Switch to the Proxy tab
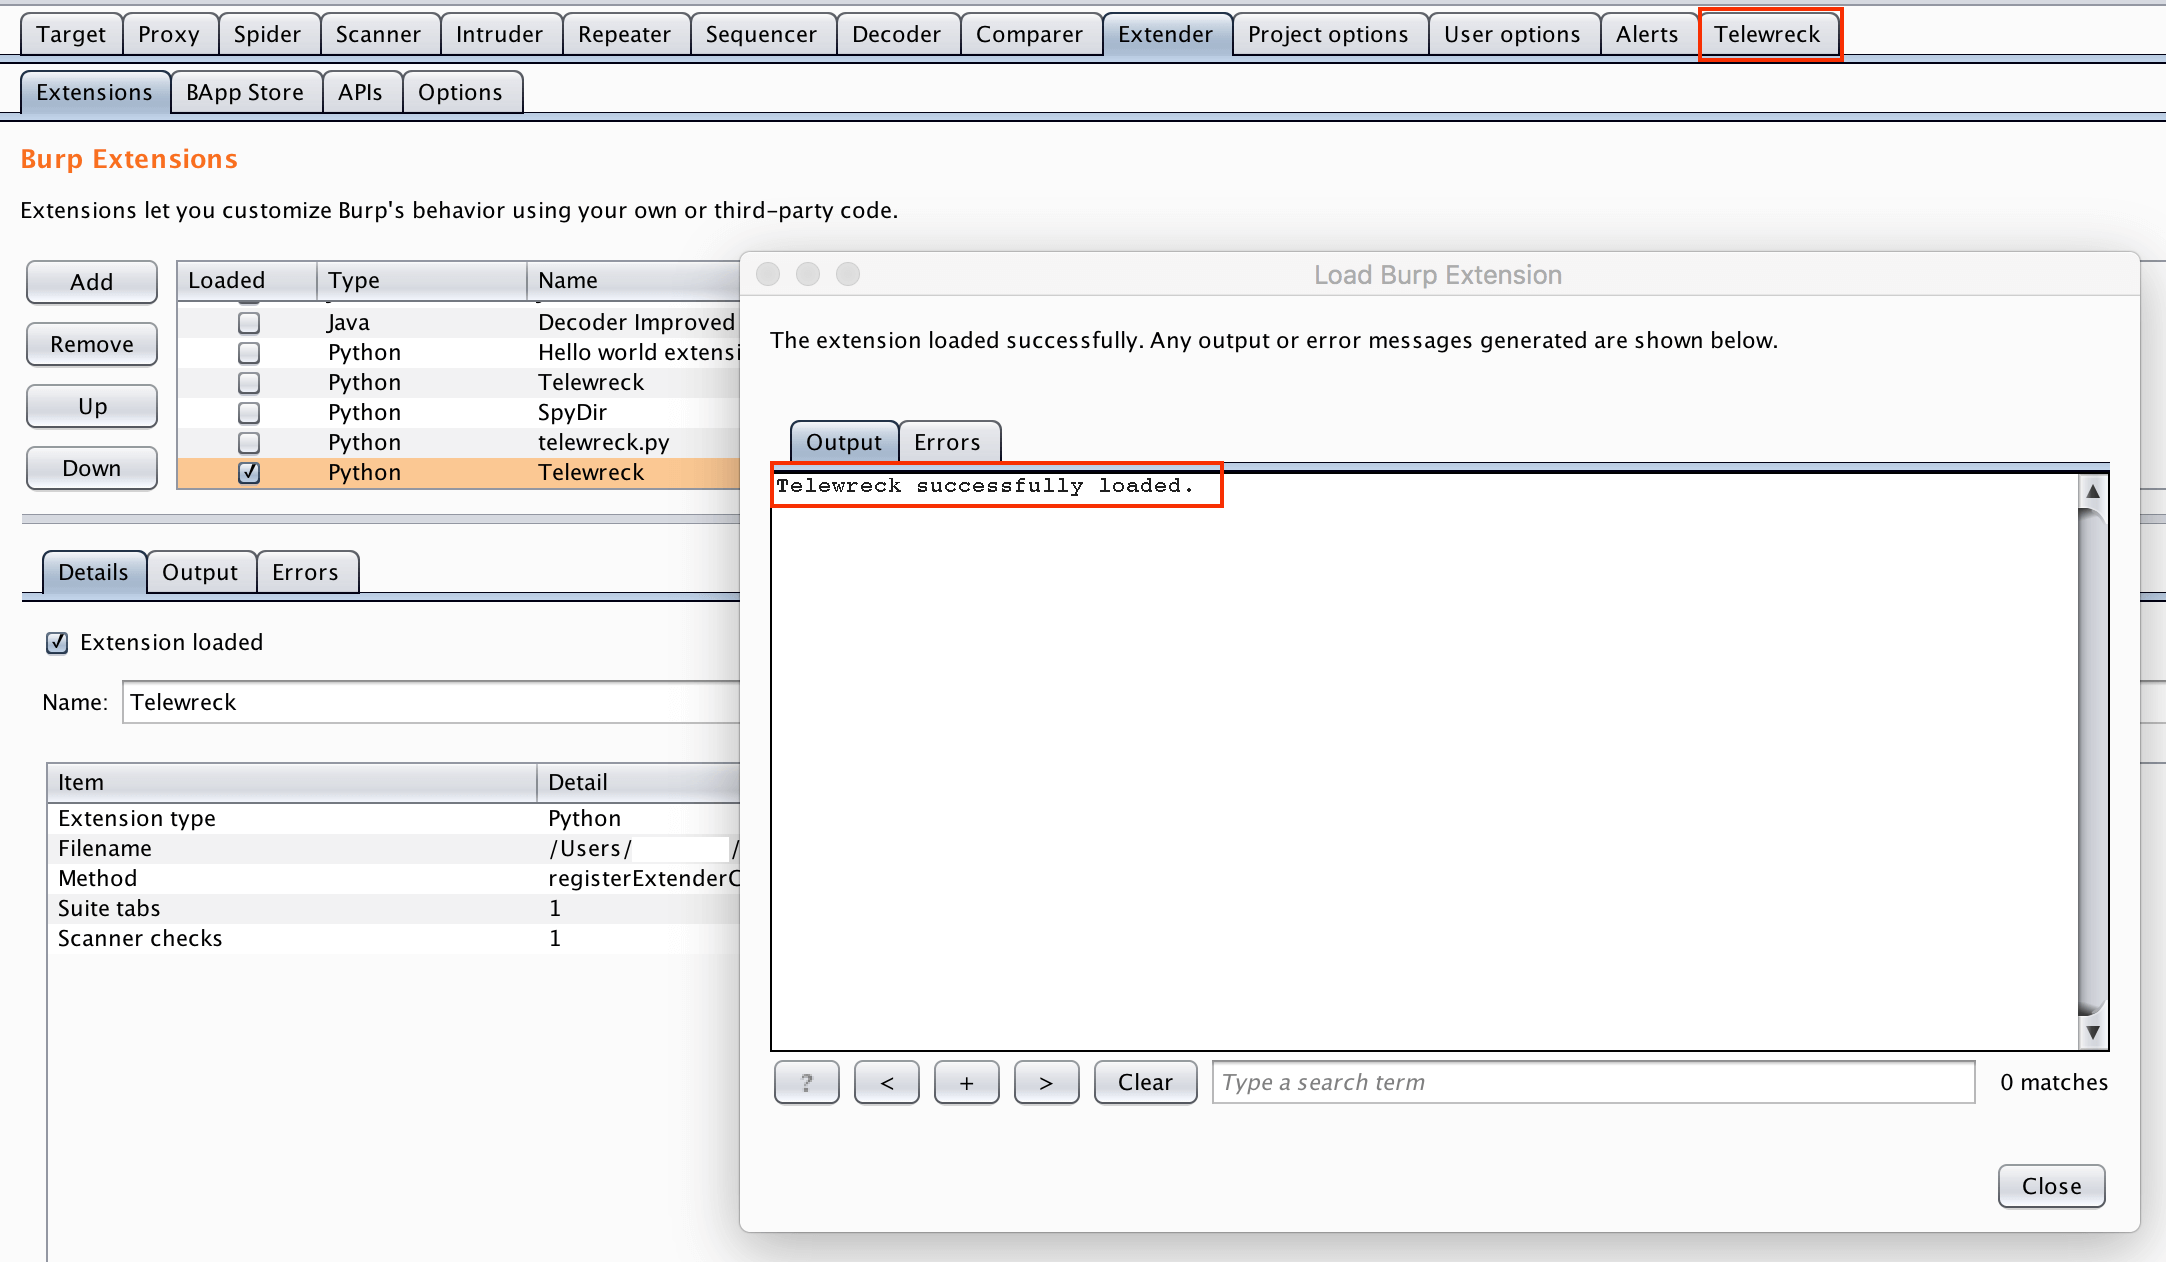Image resolution: width=2166 pixels, height=1262 pixels. [x=169, y=34]
